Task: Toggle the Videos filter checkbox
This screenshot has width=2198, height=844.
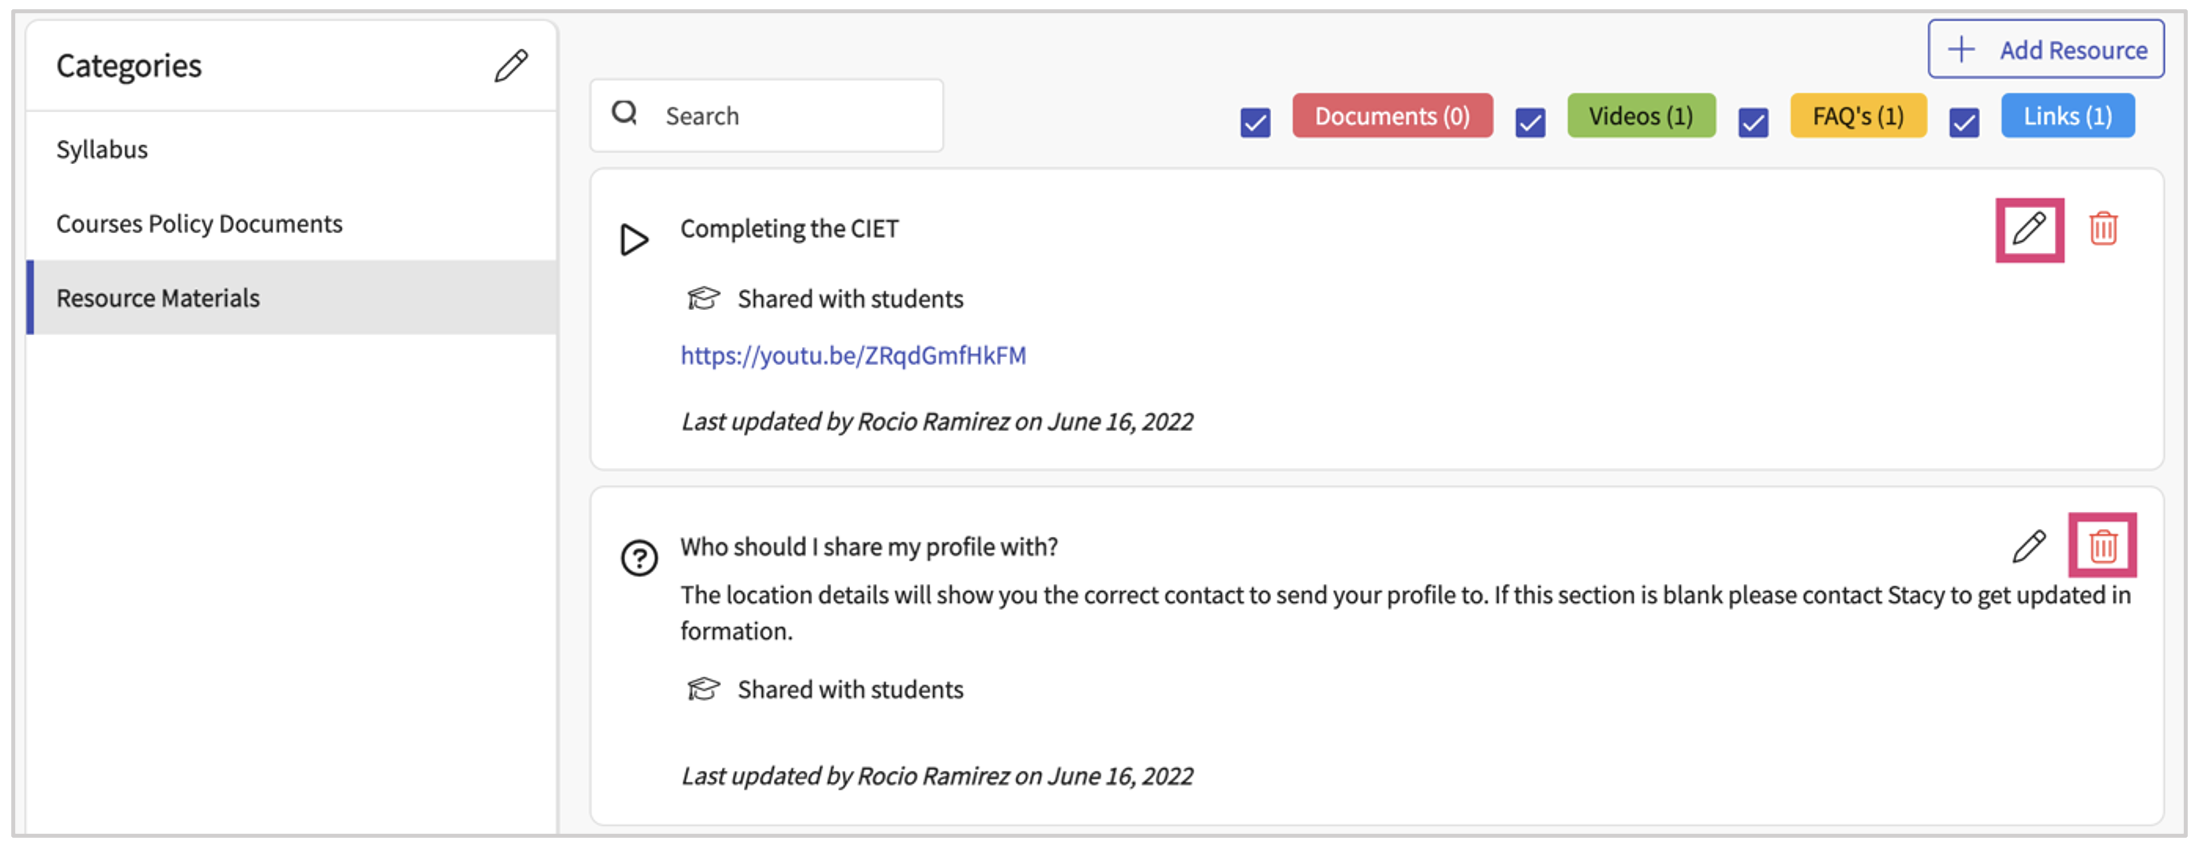Action: click(x=1530, y=122)
